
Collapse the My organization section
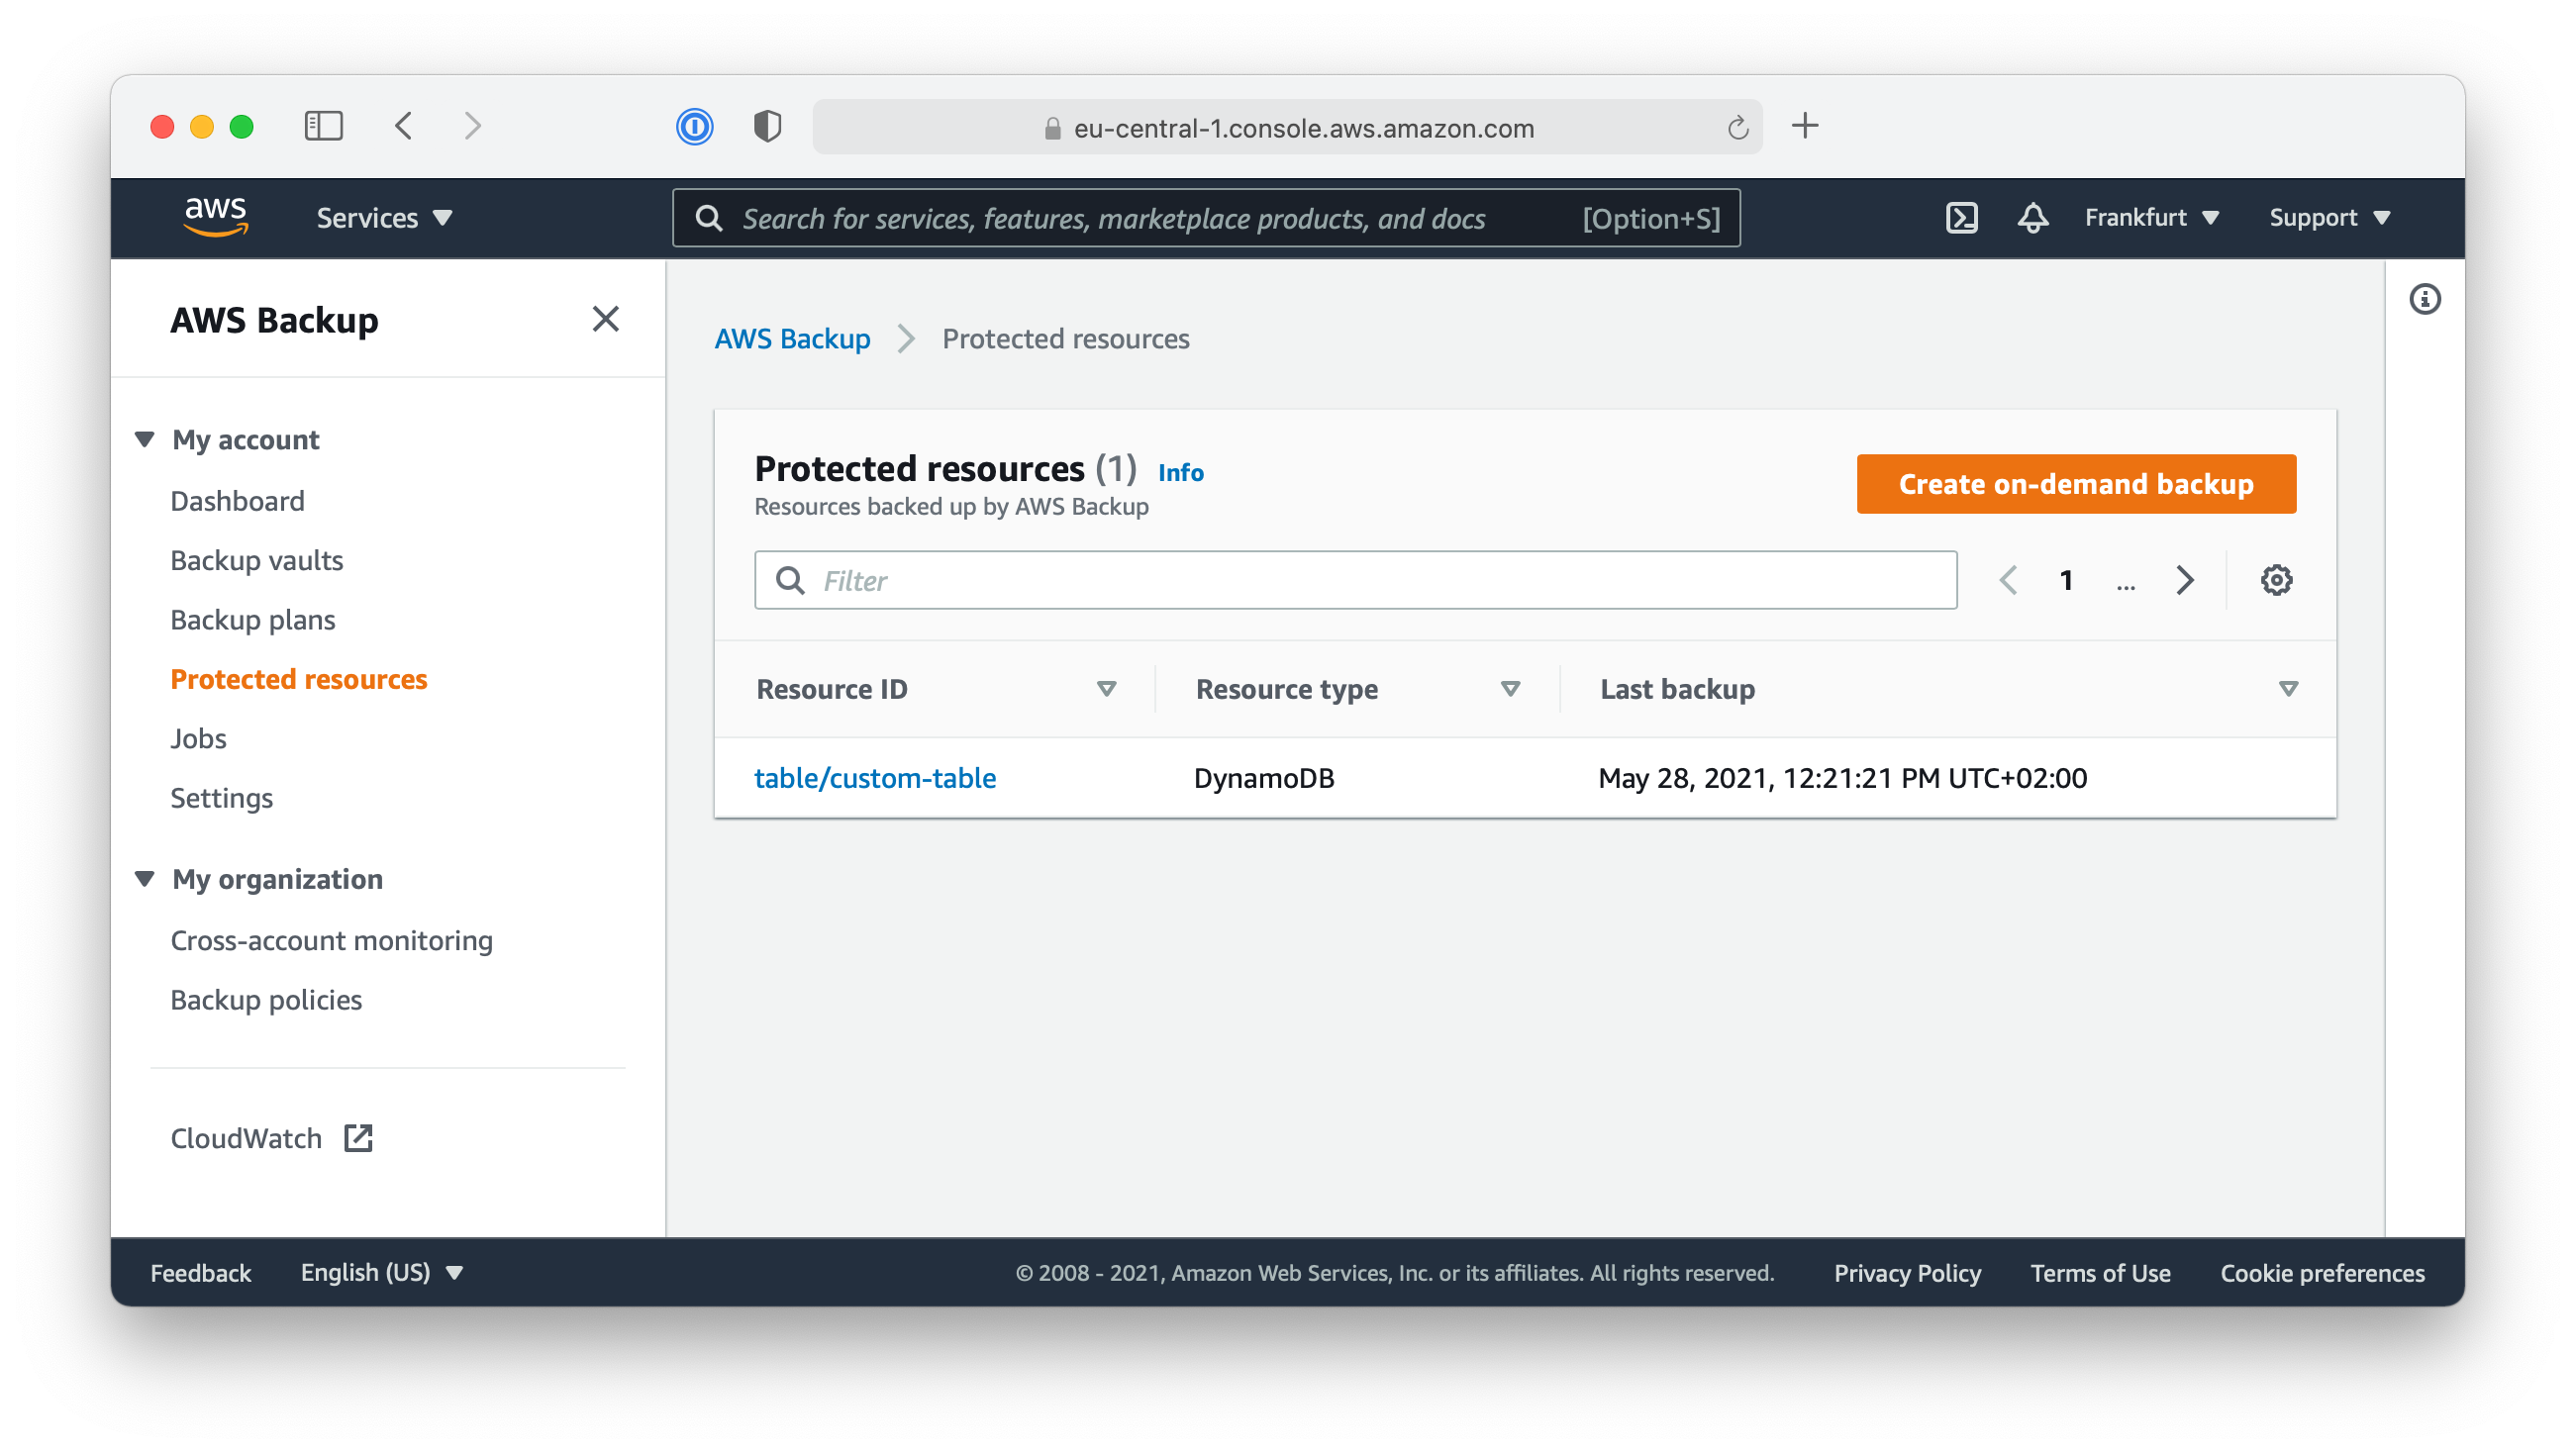click(x=145, y=878)
